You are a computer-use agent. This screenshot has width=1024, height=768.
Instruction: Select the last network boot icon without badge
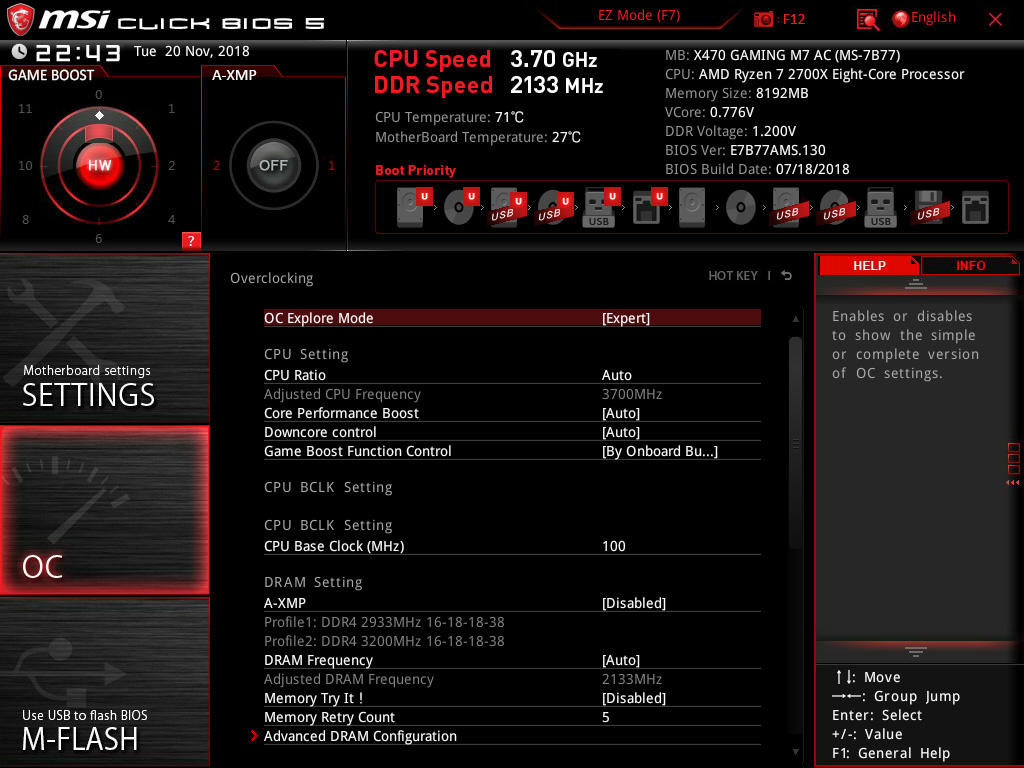[975, 207]
